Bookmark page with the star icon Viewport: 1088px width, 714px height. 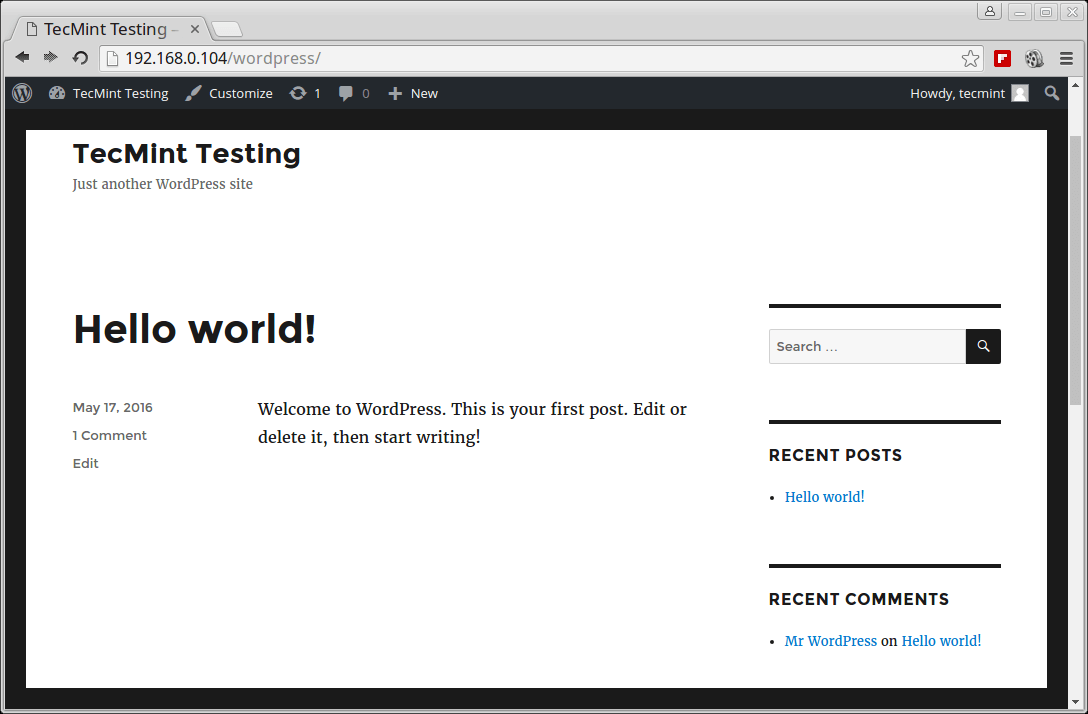[970, 58]
